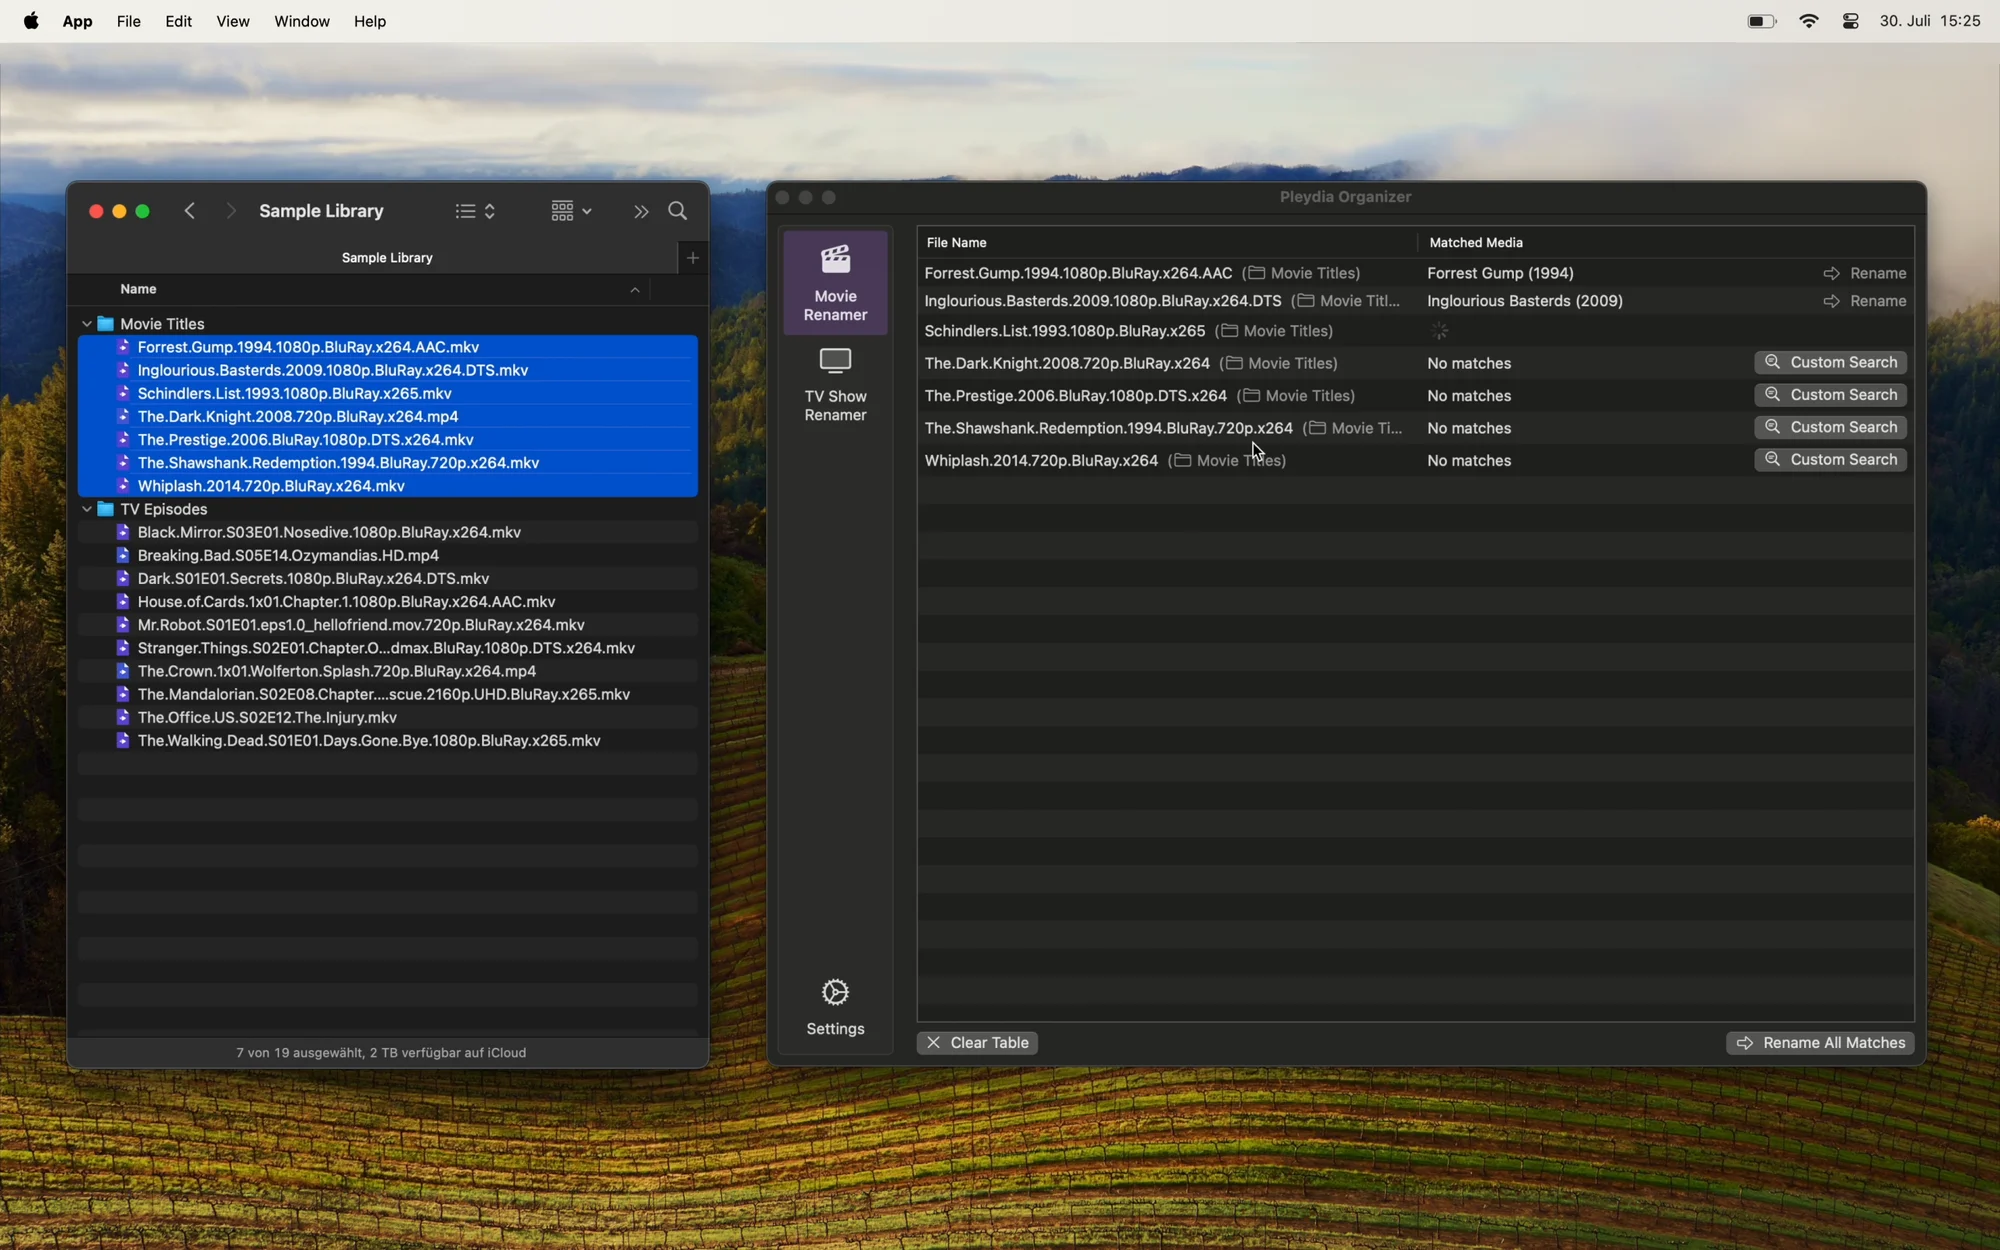This screenshot has height=1250, width=2000.
Task: Click the battery status icon
Action: point(1760,20)
